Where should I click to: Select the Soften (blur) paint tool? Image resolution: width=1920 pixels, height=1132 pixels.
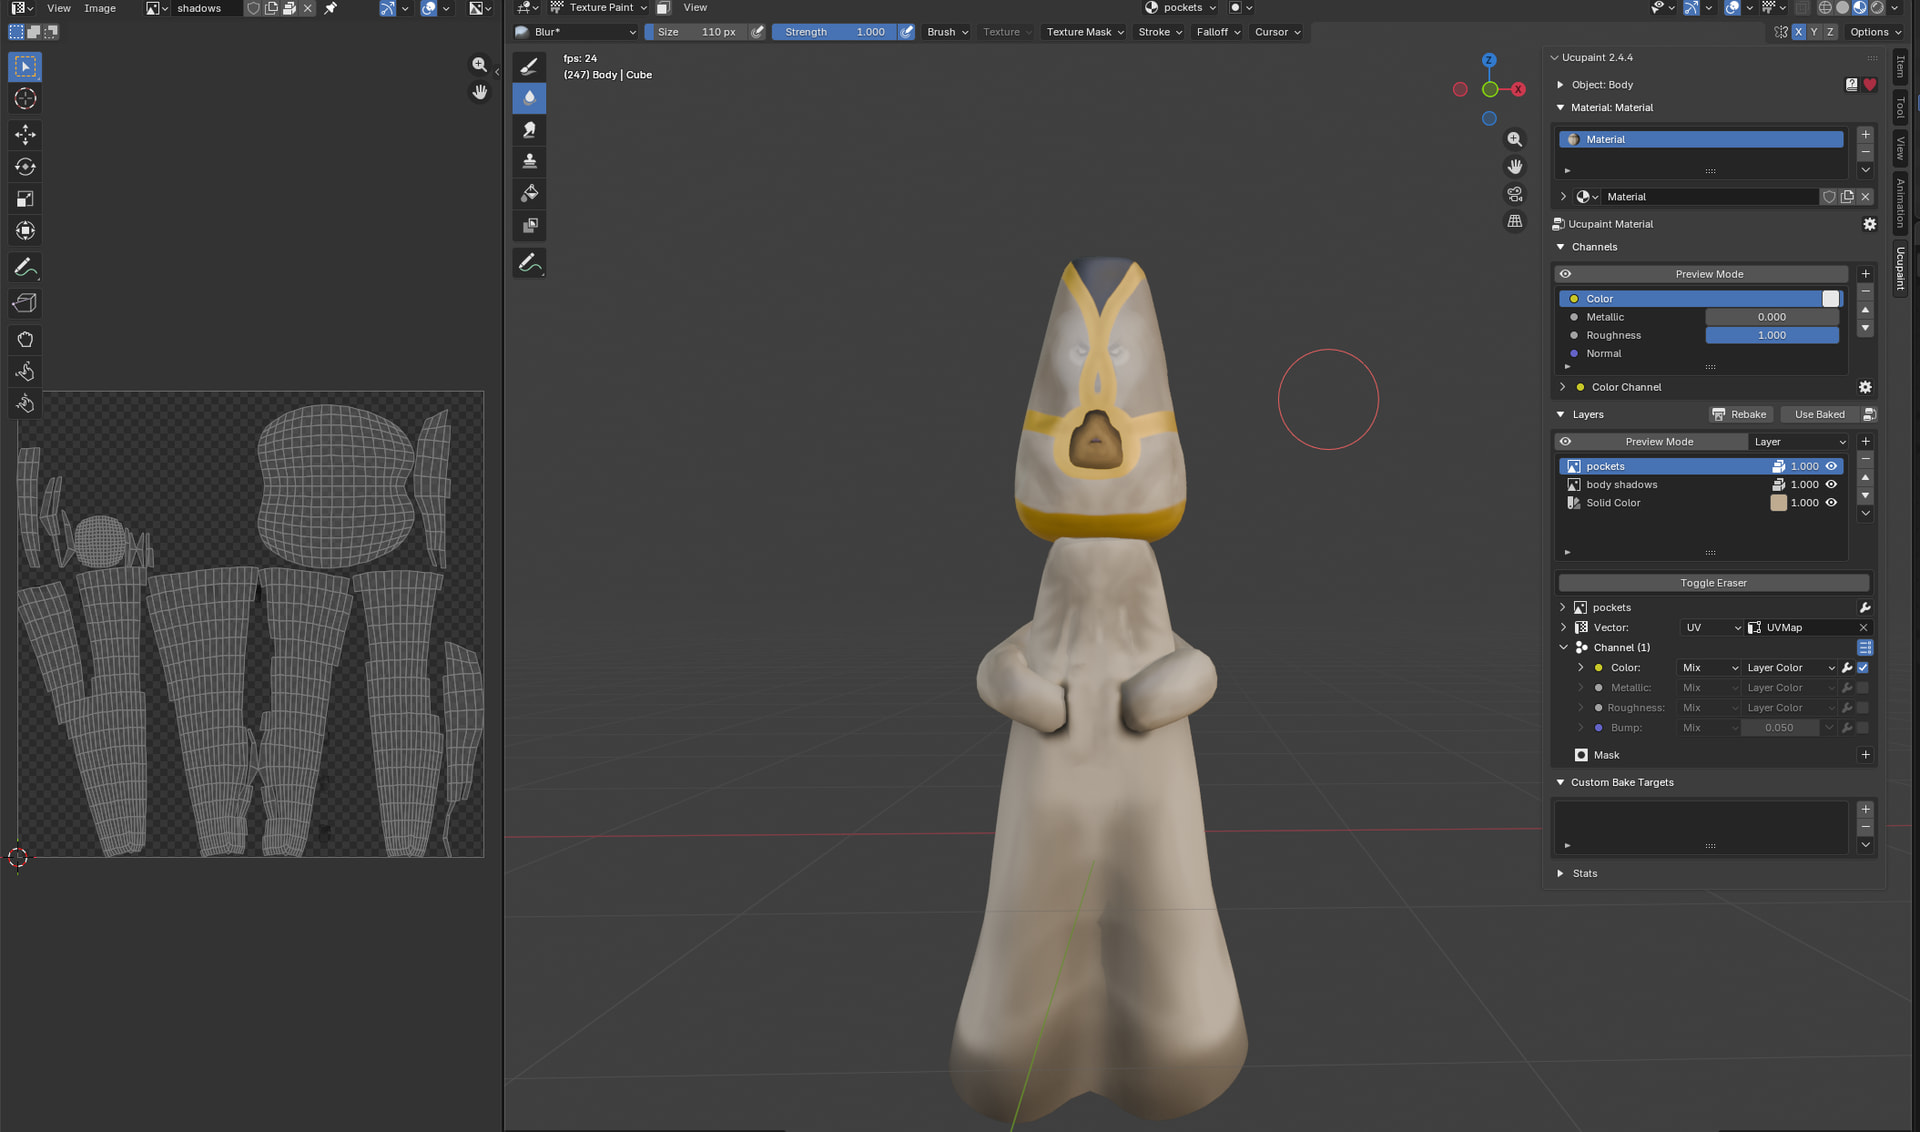529,98
